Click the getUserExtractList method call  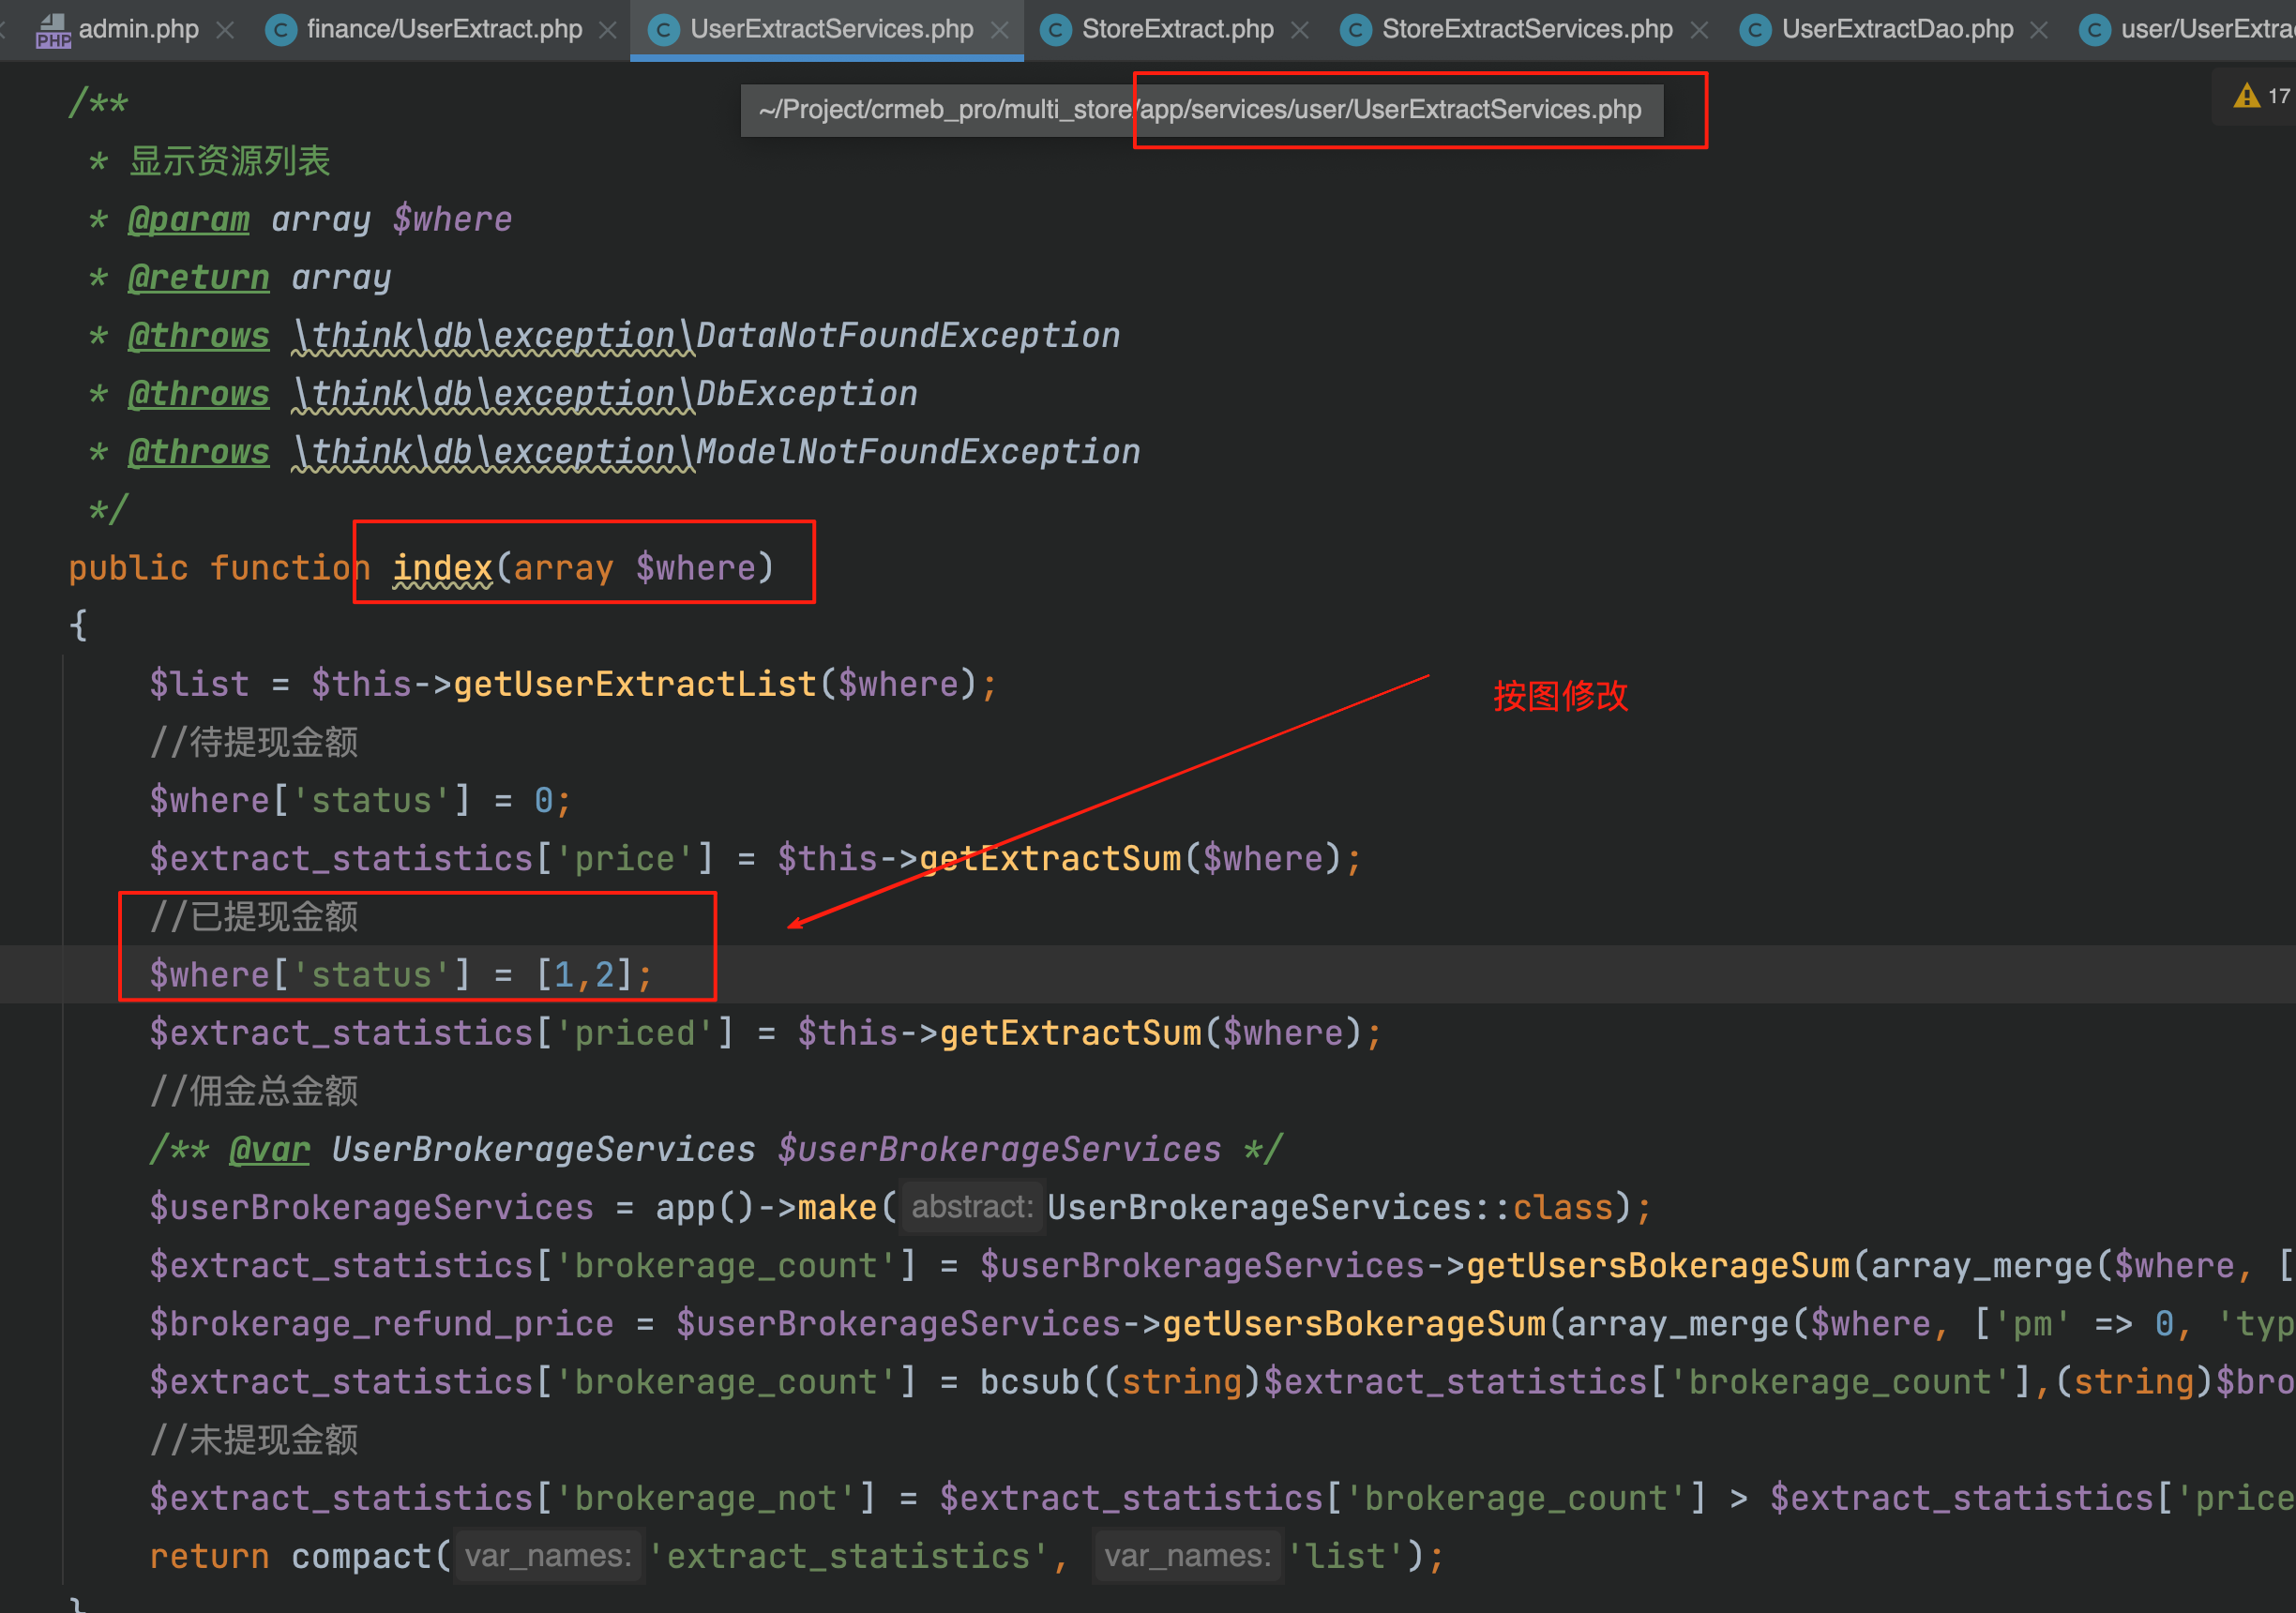click(635, 684)
